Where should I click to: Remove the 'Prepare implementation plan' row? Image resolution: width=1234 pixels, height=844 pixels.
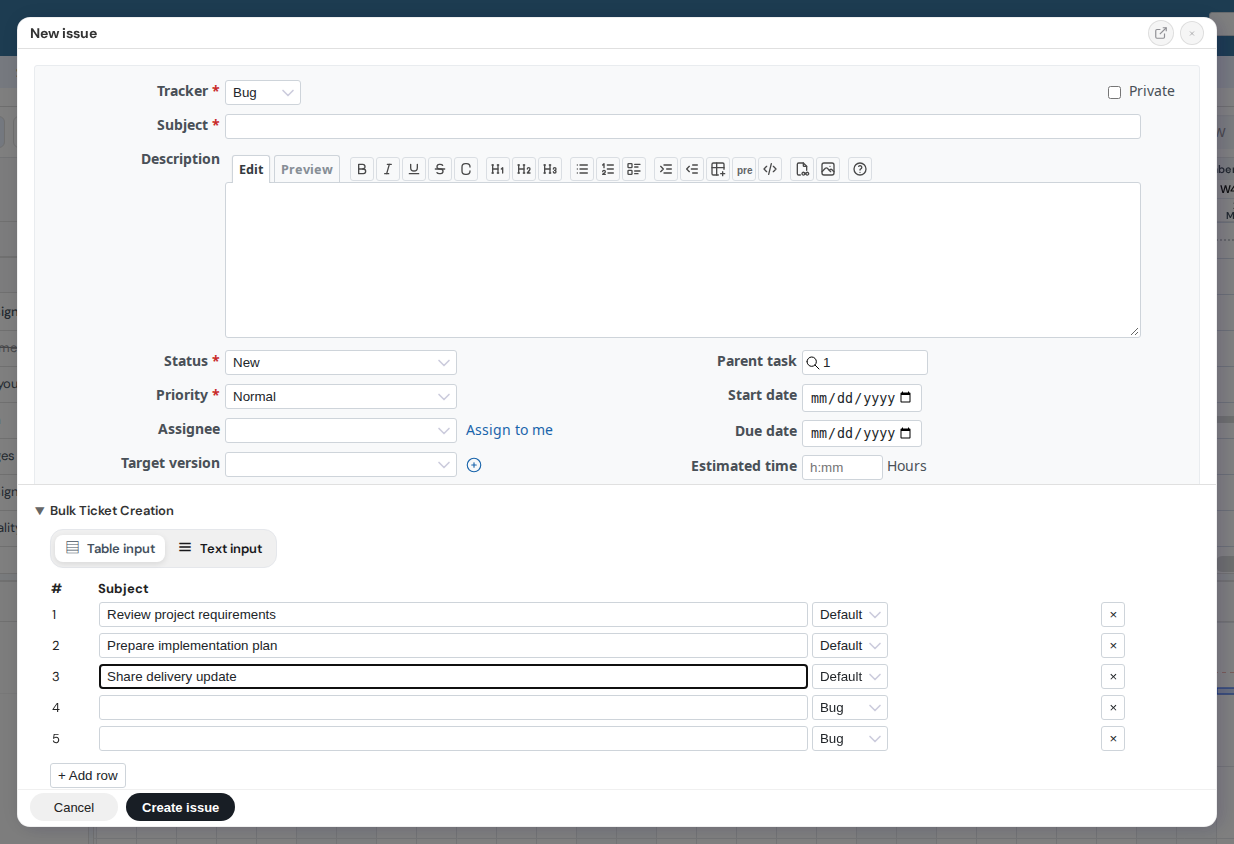click(1113, 646)
